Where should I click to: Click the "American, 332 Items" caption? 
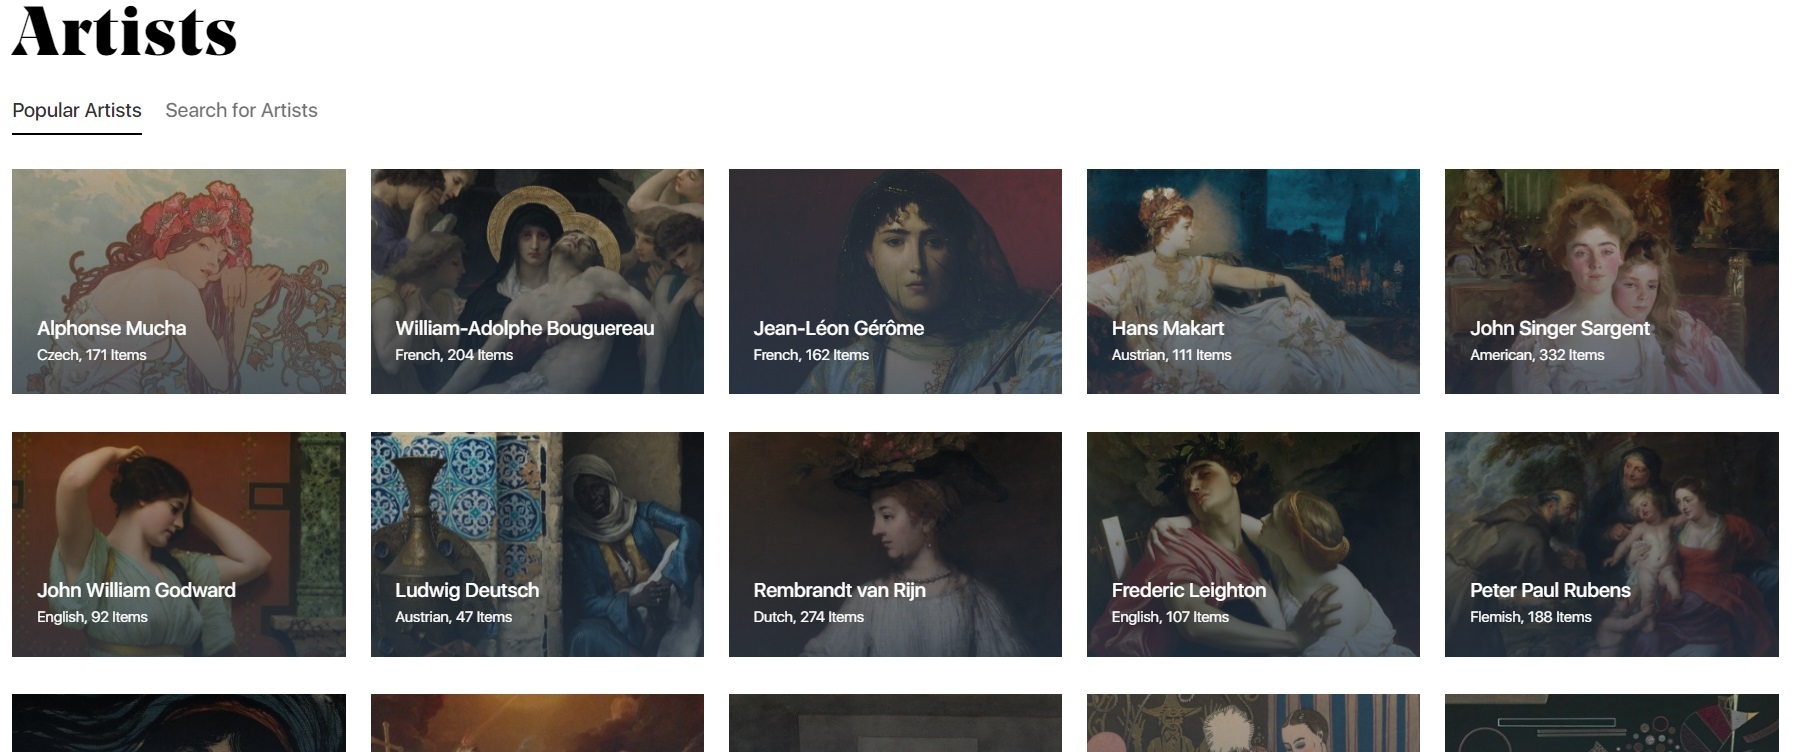pyautogui.click(x=1537, y=355)
